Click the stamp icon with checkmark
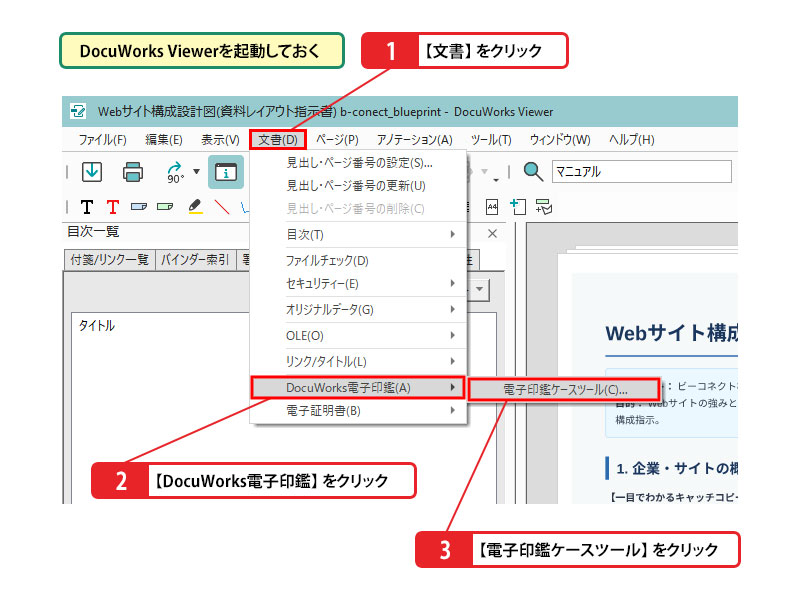 [x=544, y=207]
